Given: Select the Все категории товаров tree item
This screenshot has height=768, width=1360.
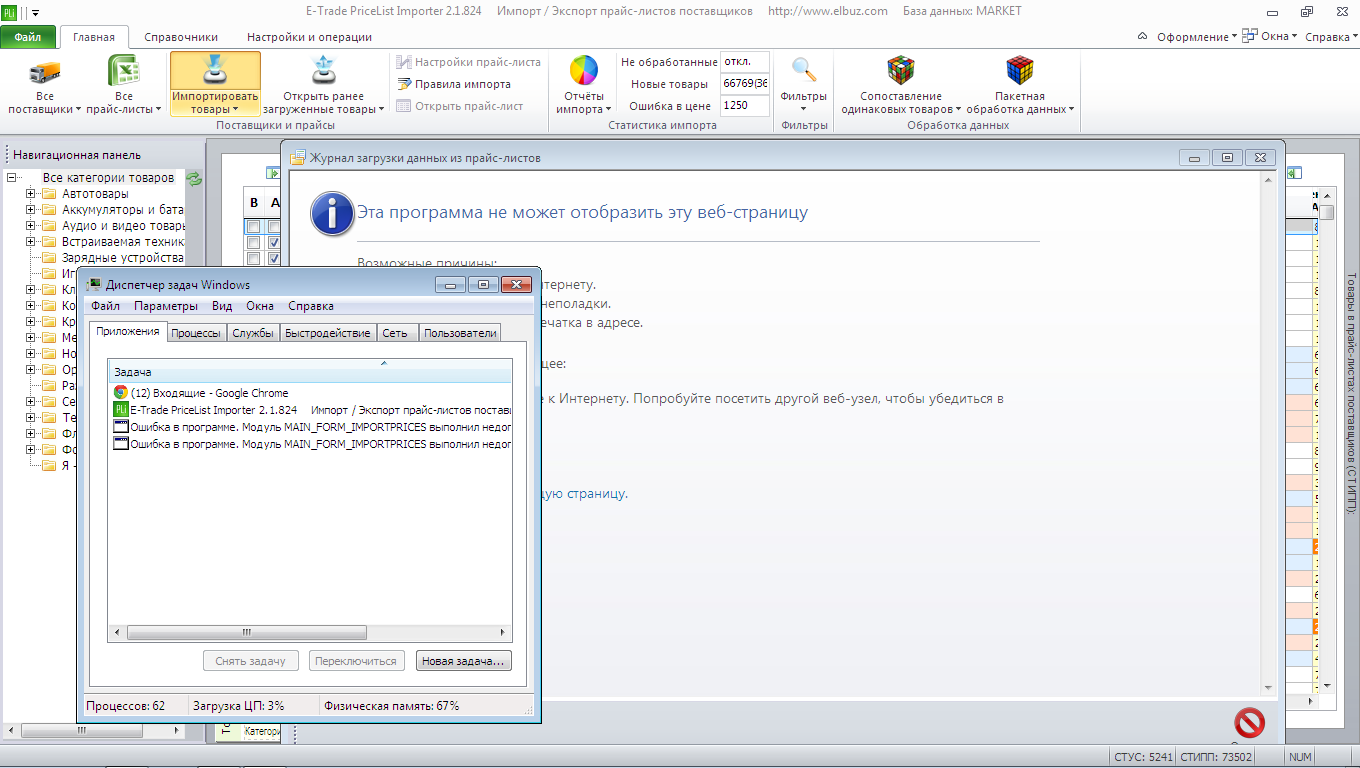Looking at the screenshot, I should coord(108,178).
